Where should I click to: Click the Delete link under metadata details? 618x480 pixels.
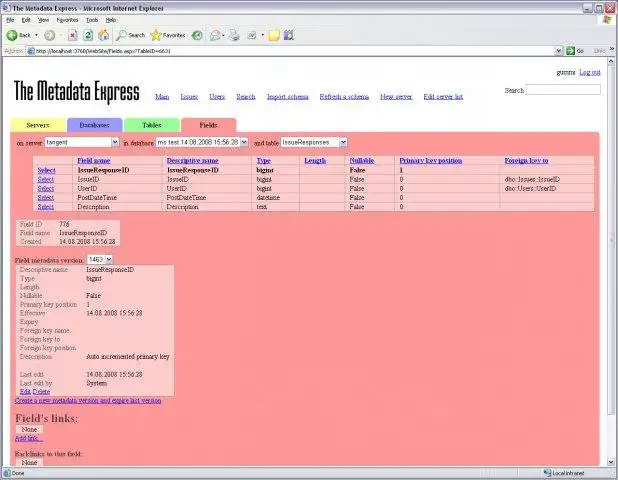tap(41, 392)
